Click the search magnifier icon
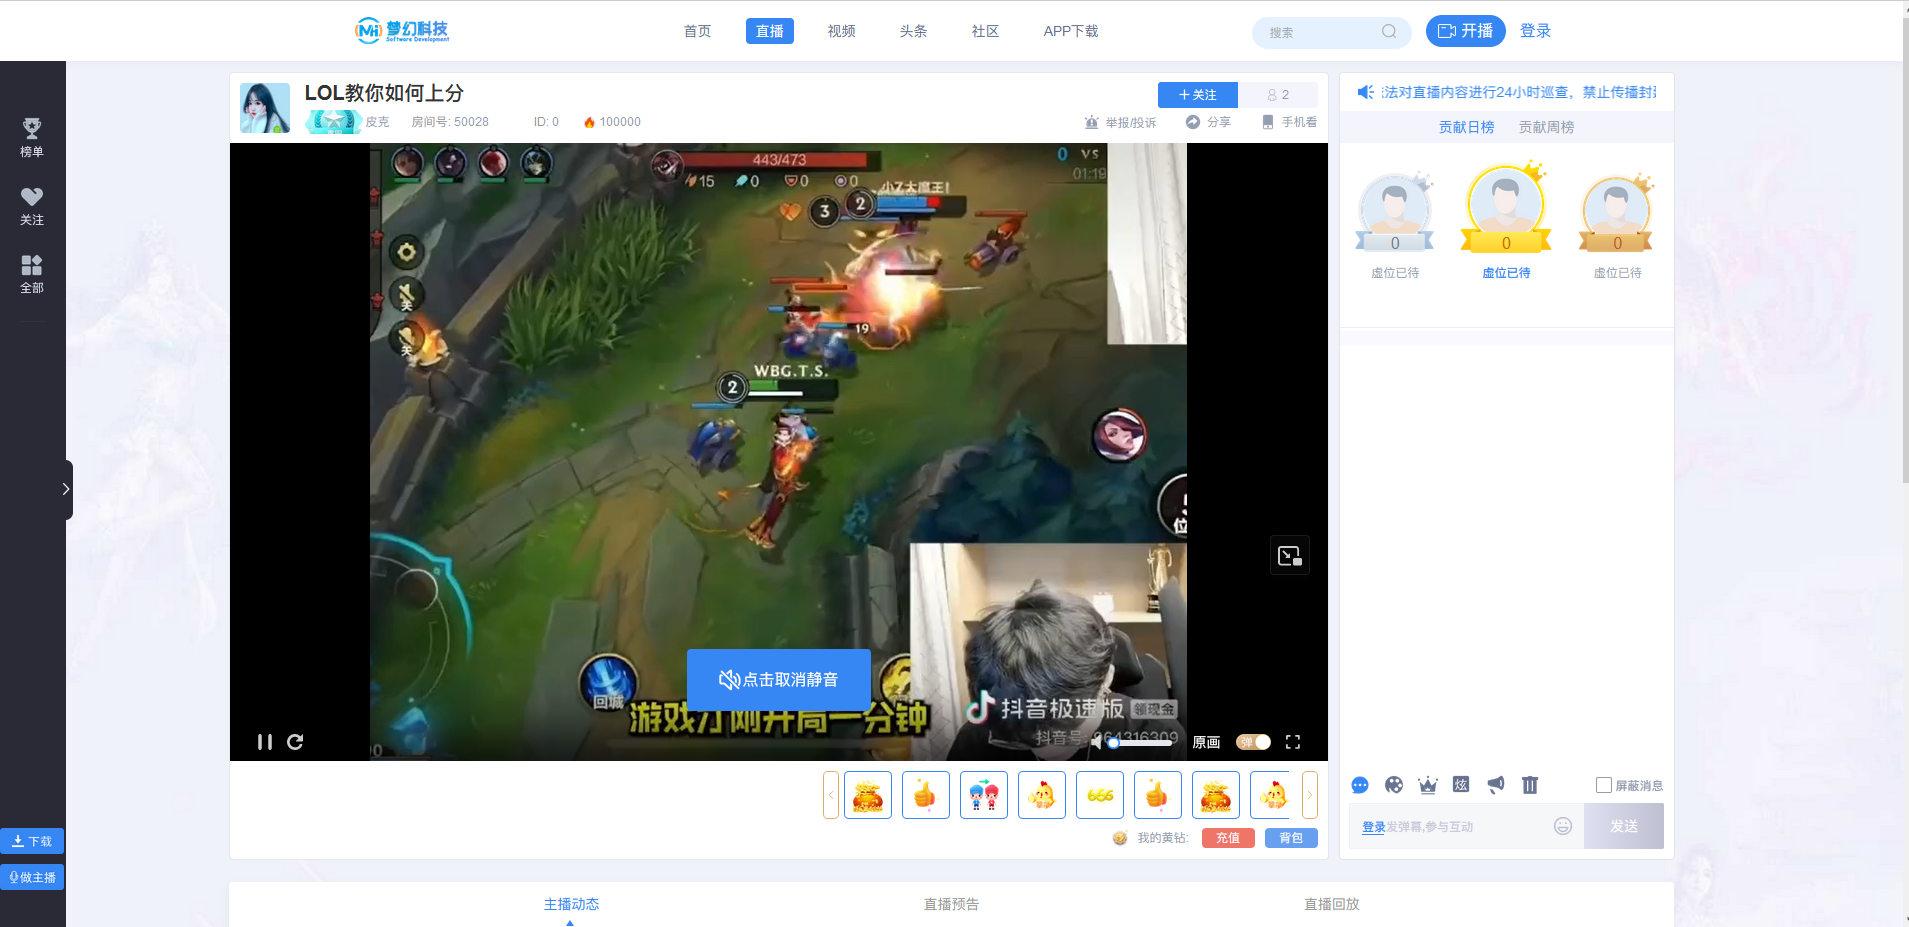Image resolution: width=1909 pixels, height=927 pixels. [x=1389, y=32]
